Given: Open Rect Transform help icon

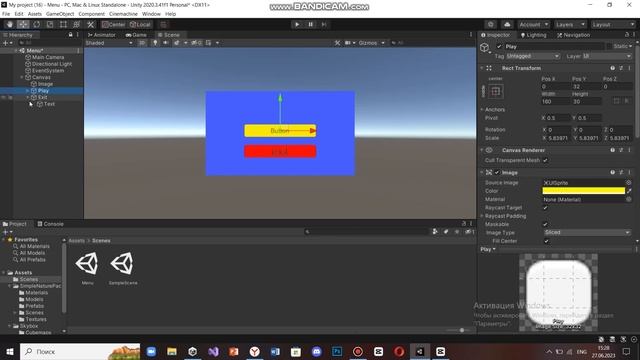Looking at the screenshot, I should point(613,68).
